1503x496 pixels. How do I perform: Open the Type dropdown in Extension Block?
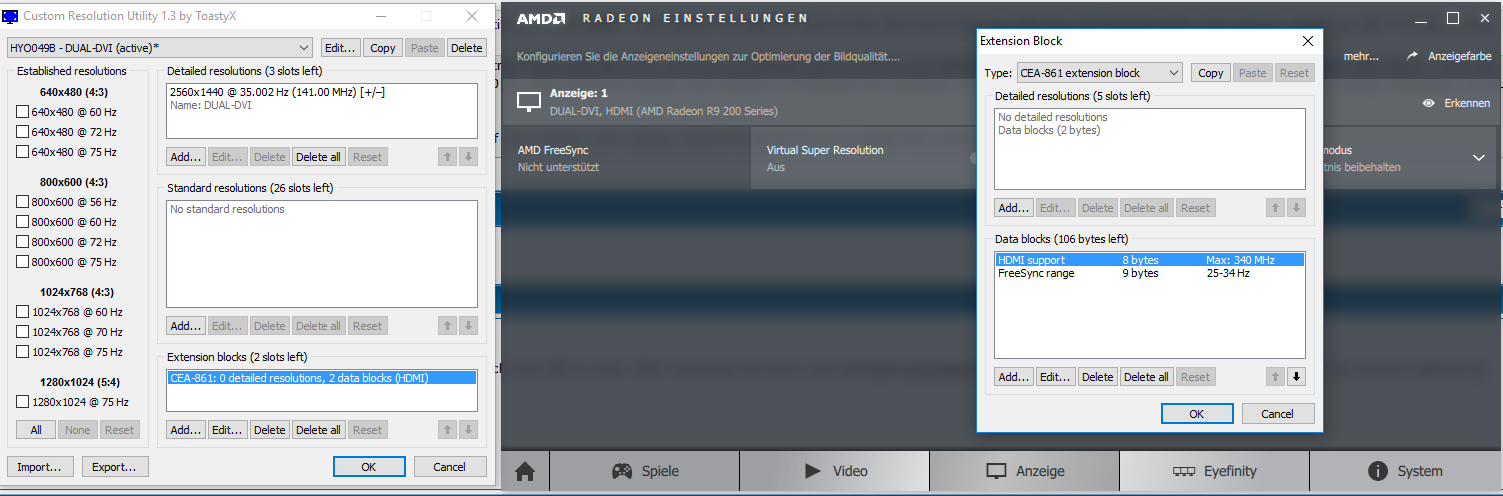pos(1099,73)
